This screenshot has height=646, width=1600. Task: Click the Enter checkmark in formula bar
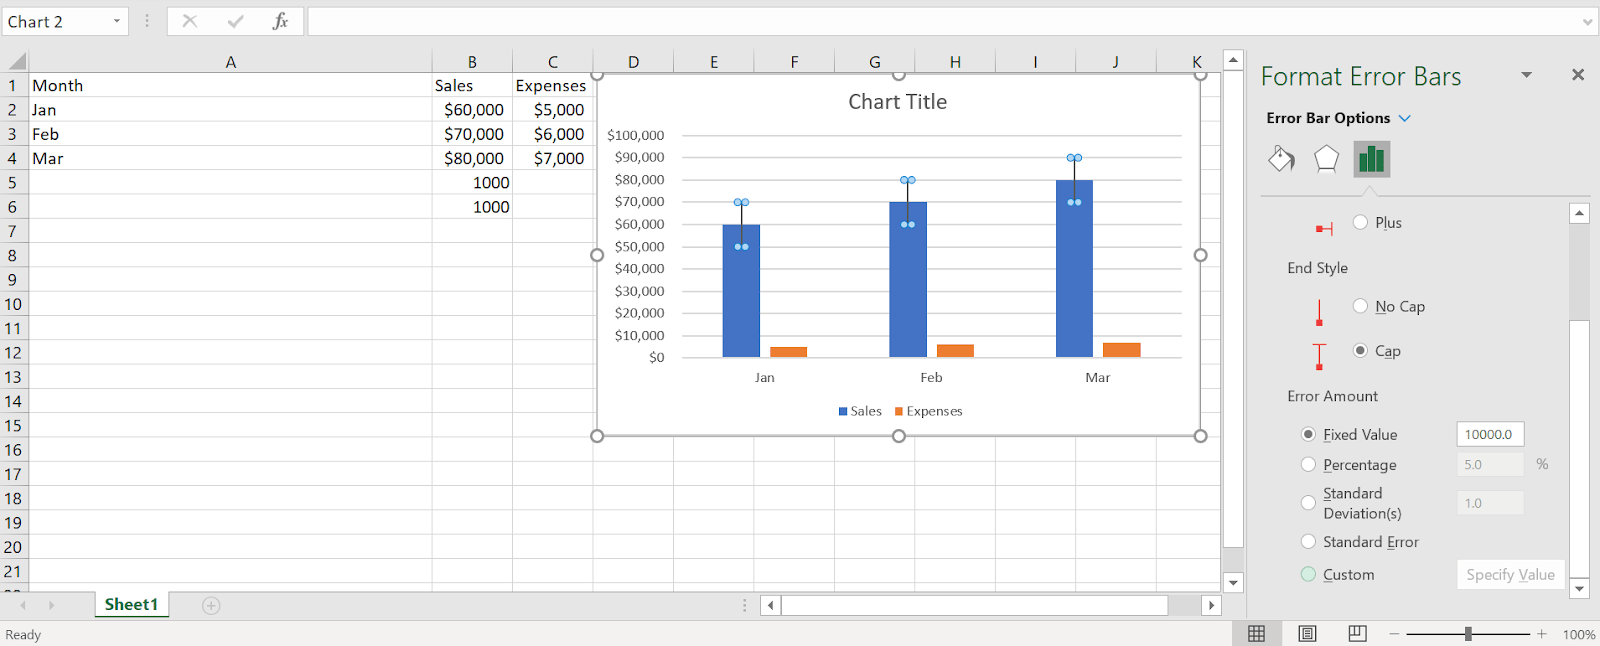pyautogui.click(x=236, y=21)
